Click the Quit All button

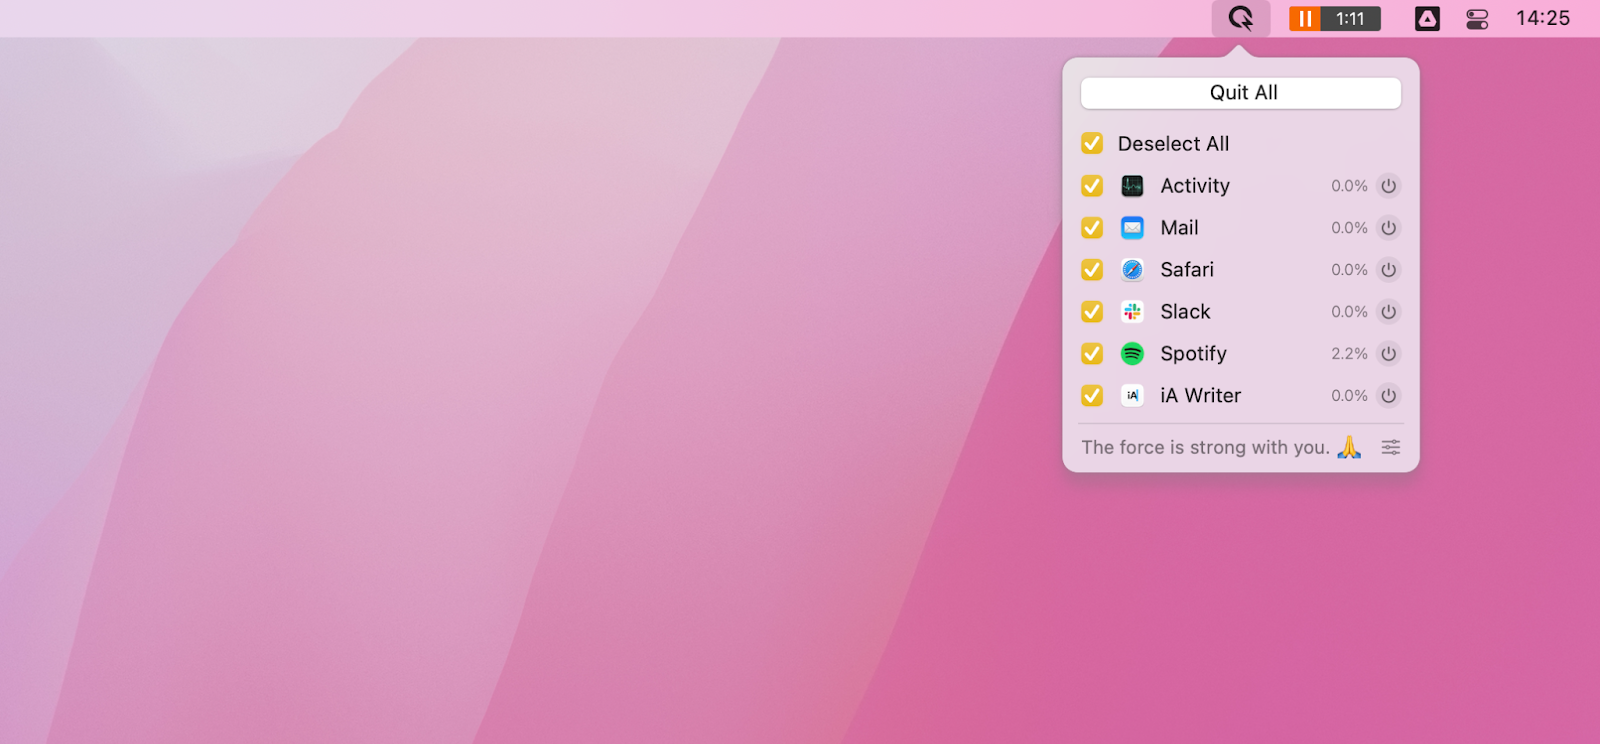coord(1241,93)
